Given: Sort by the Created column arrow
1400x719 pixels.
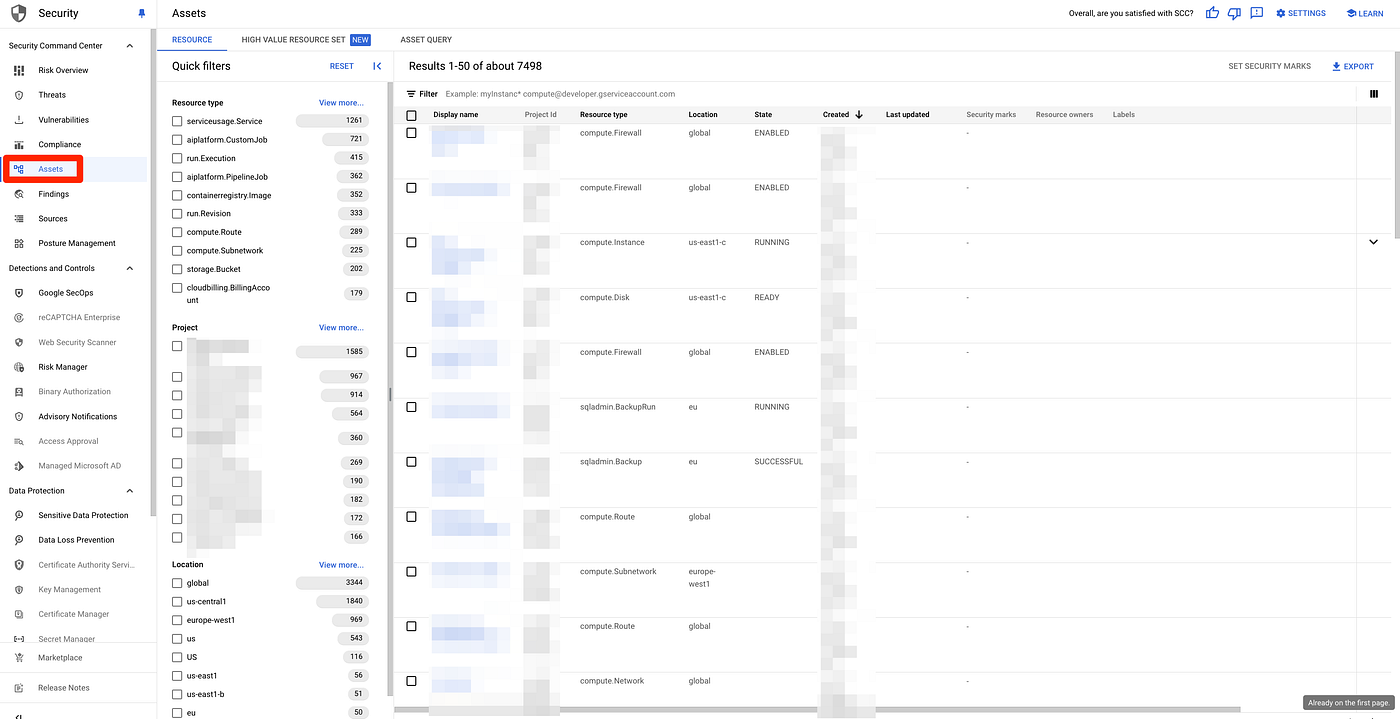Looking at the screenshot, I should [x=859, y=115].
